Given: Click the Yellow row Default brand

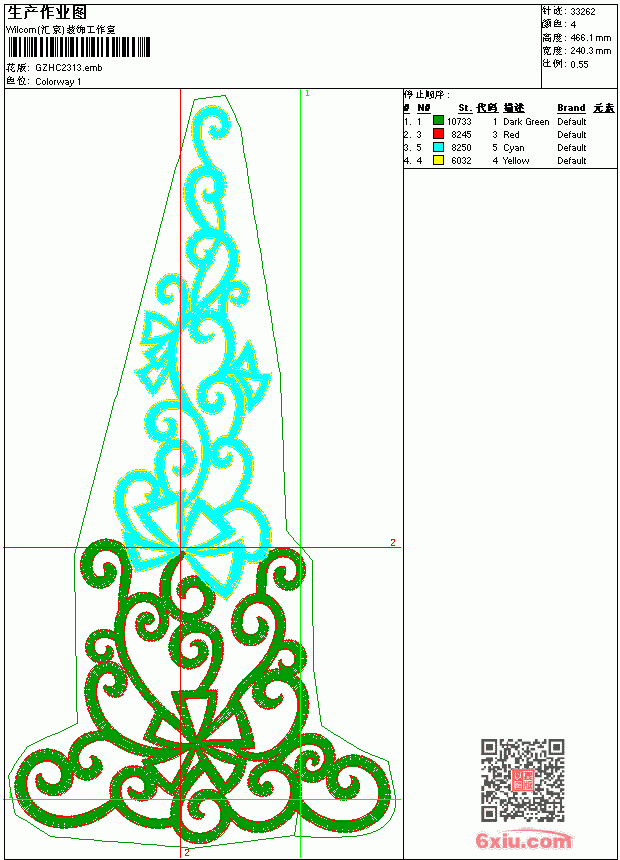Looking at the screenshot, I should (572, 161).
